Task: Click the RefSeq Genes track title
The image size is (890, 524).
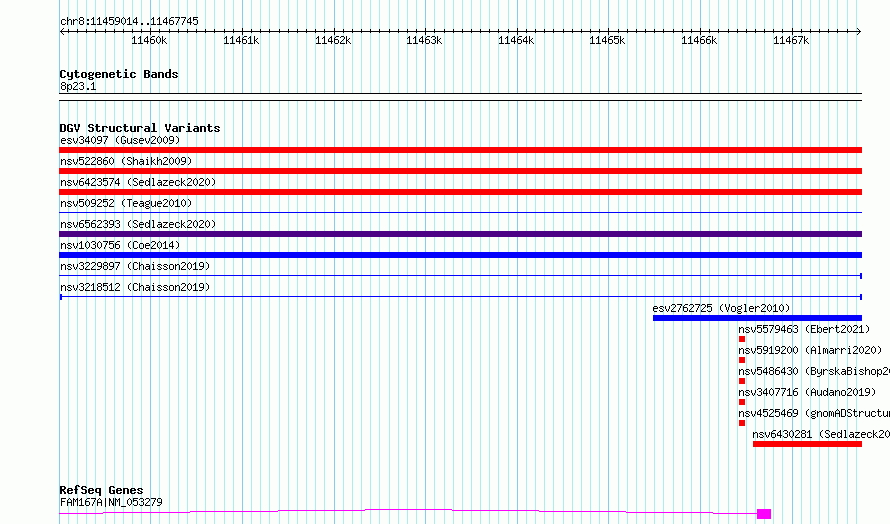Action: coord(102,490)
